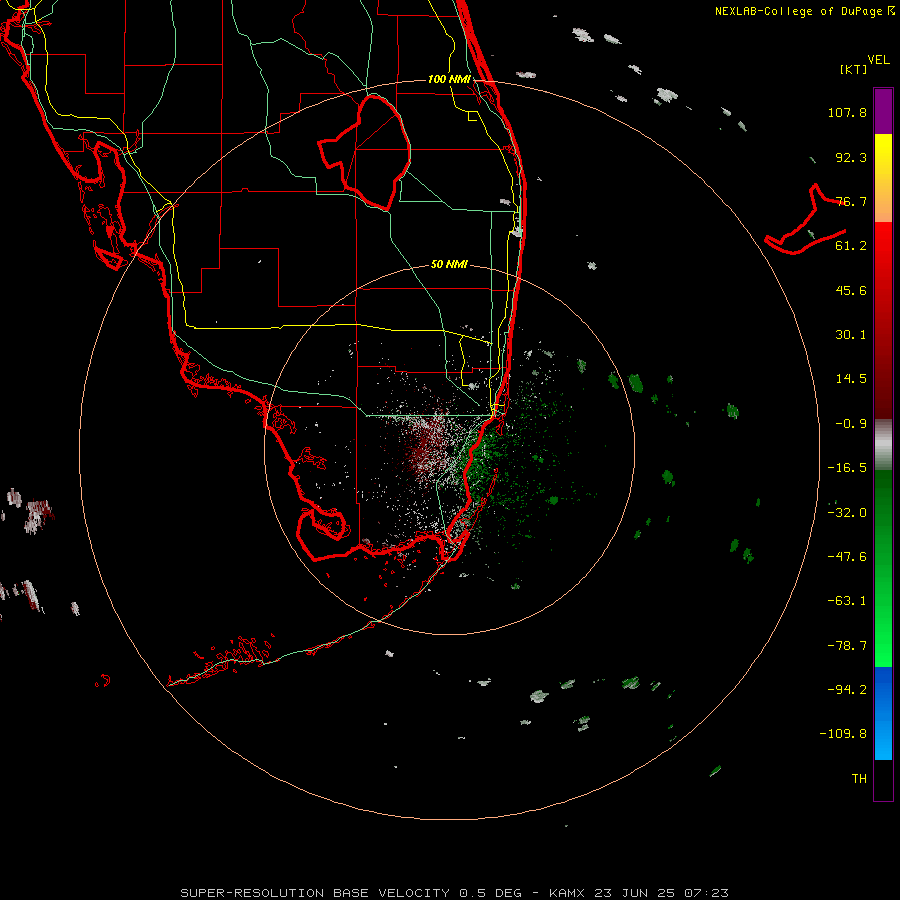Select the 107.8 velocity scale value
The height and width of the screenshot is (900, 900).
point(847,112)
